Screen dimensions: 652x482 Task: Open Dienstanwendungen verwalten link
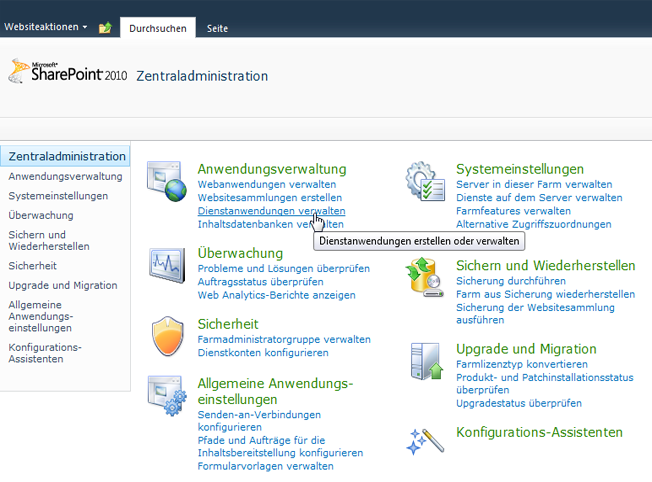coord(271,211)
